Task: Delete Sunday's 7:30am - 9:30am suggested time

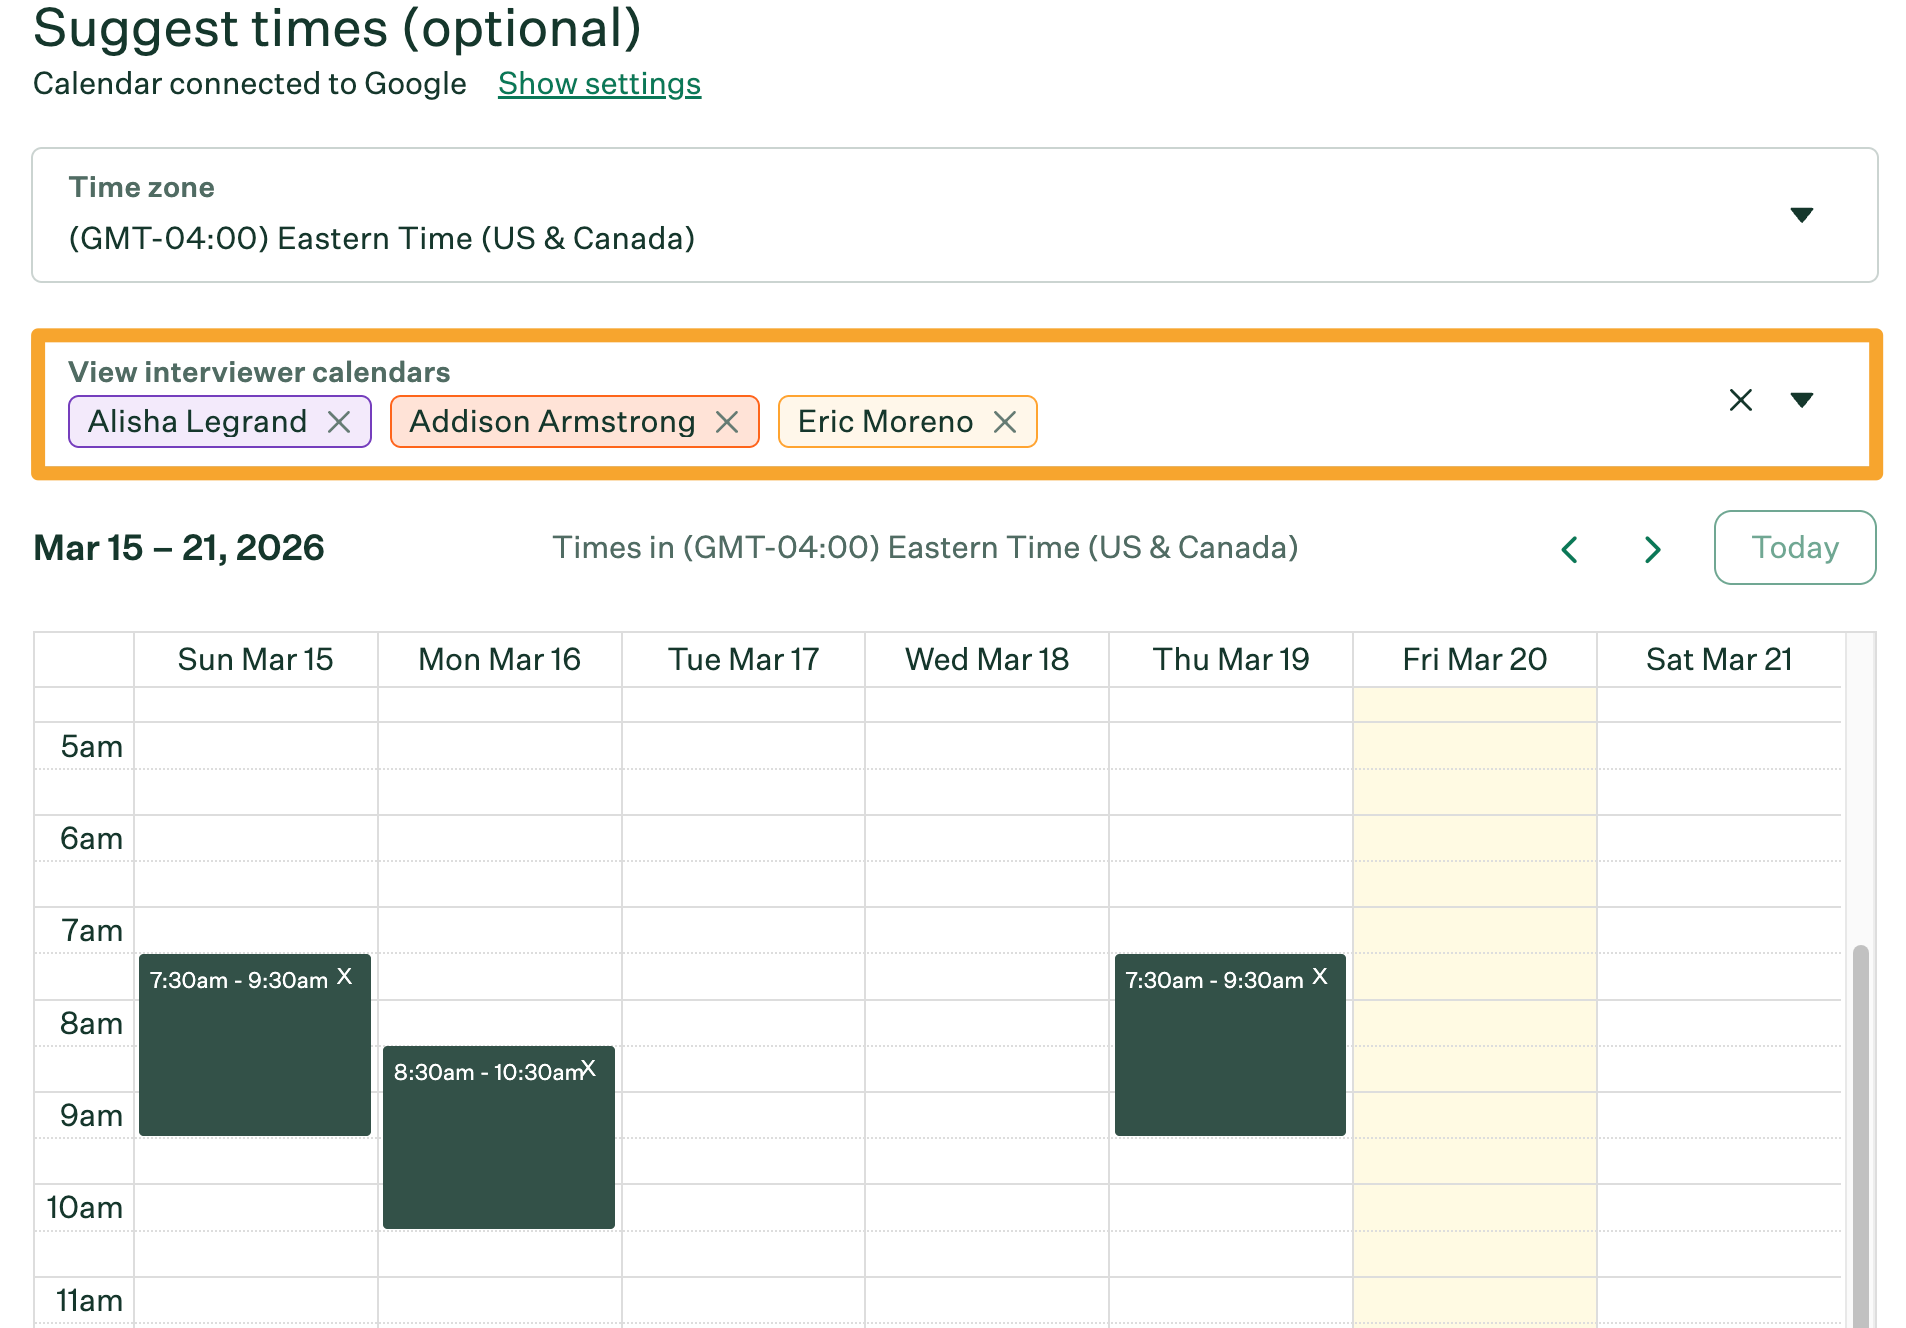Action: coord(346,978)
